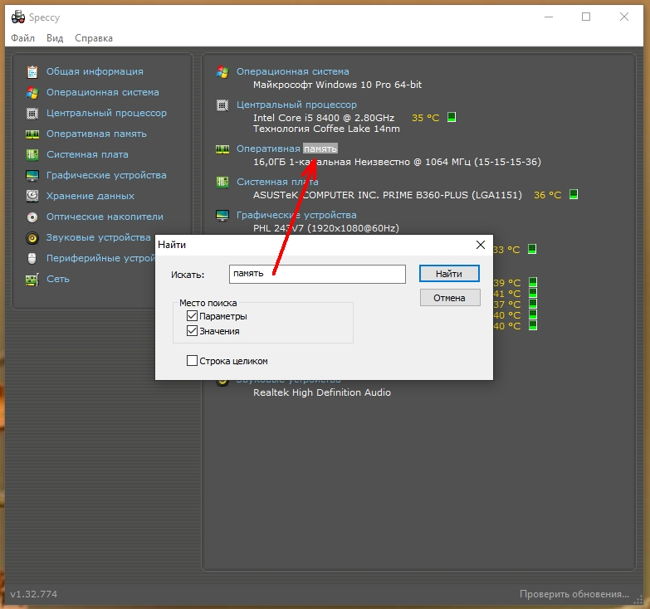
Task: Open Оперативная память heading in summary
Action: [x=287, y=149]
